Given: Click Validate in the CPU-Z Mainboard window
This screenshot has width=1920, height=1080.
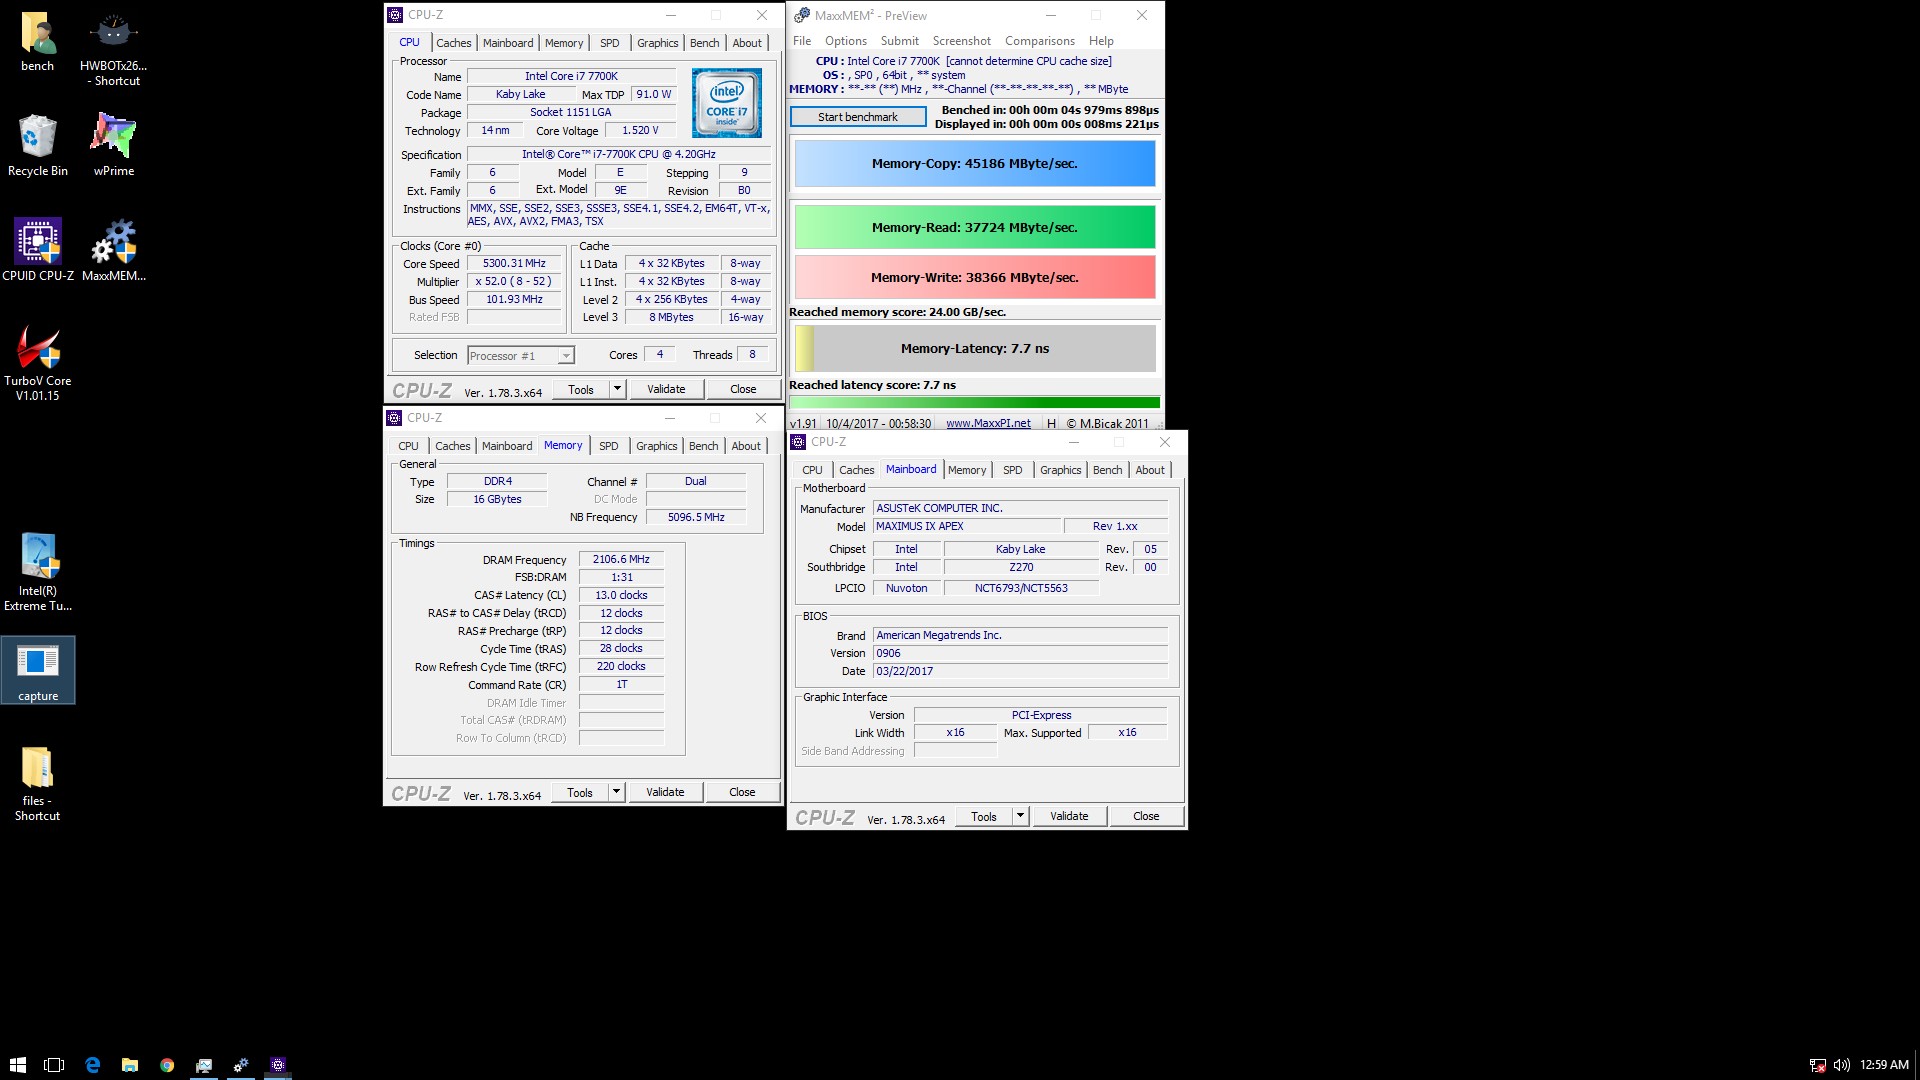Looking at the screenshot, I should pyautogui.click(x=1069, y=816).
